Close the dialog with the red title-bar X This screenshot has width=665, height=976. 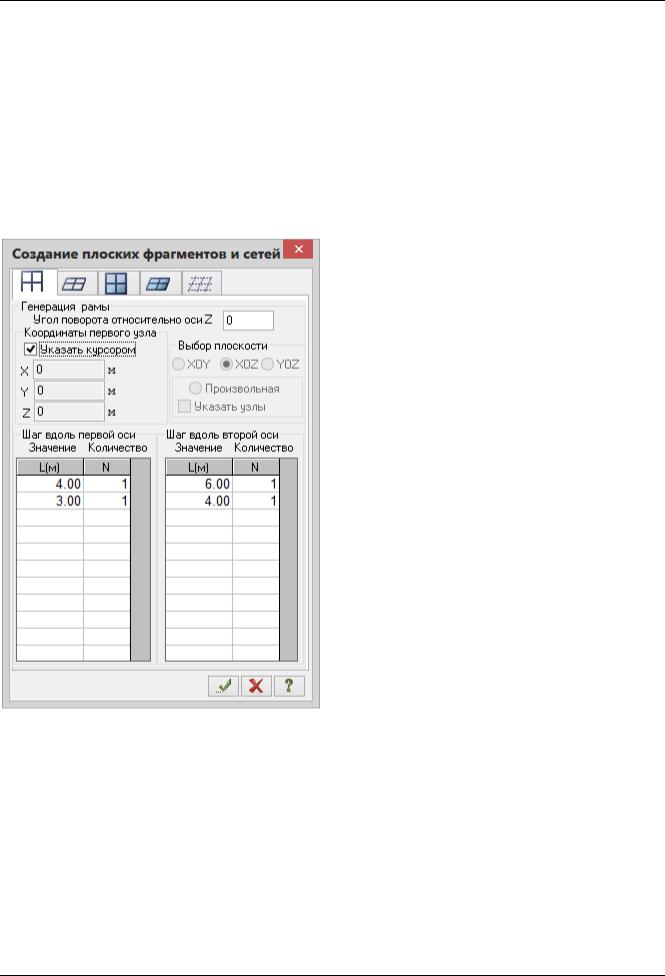tap(298, 249)
